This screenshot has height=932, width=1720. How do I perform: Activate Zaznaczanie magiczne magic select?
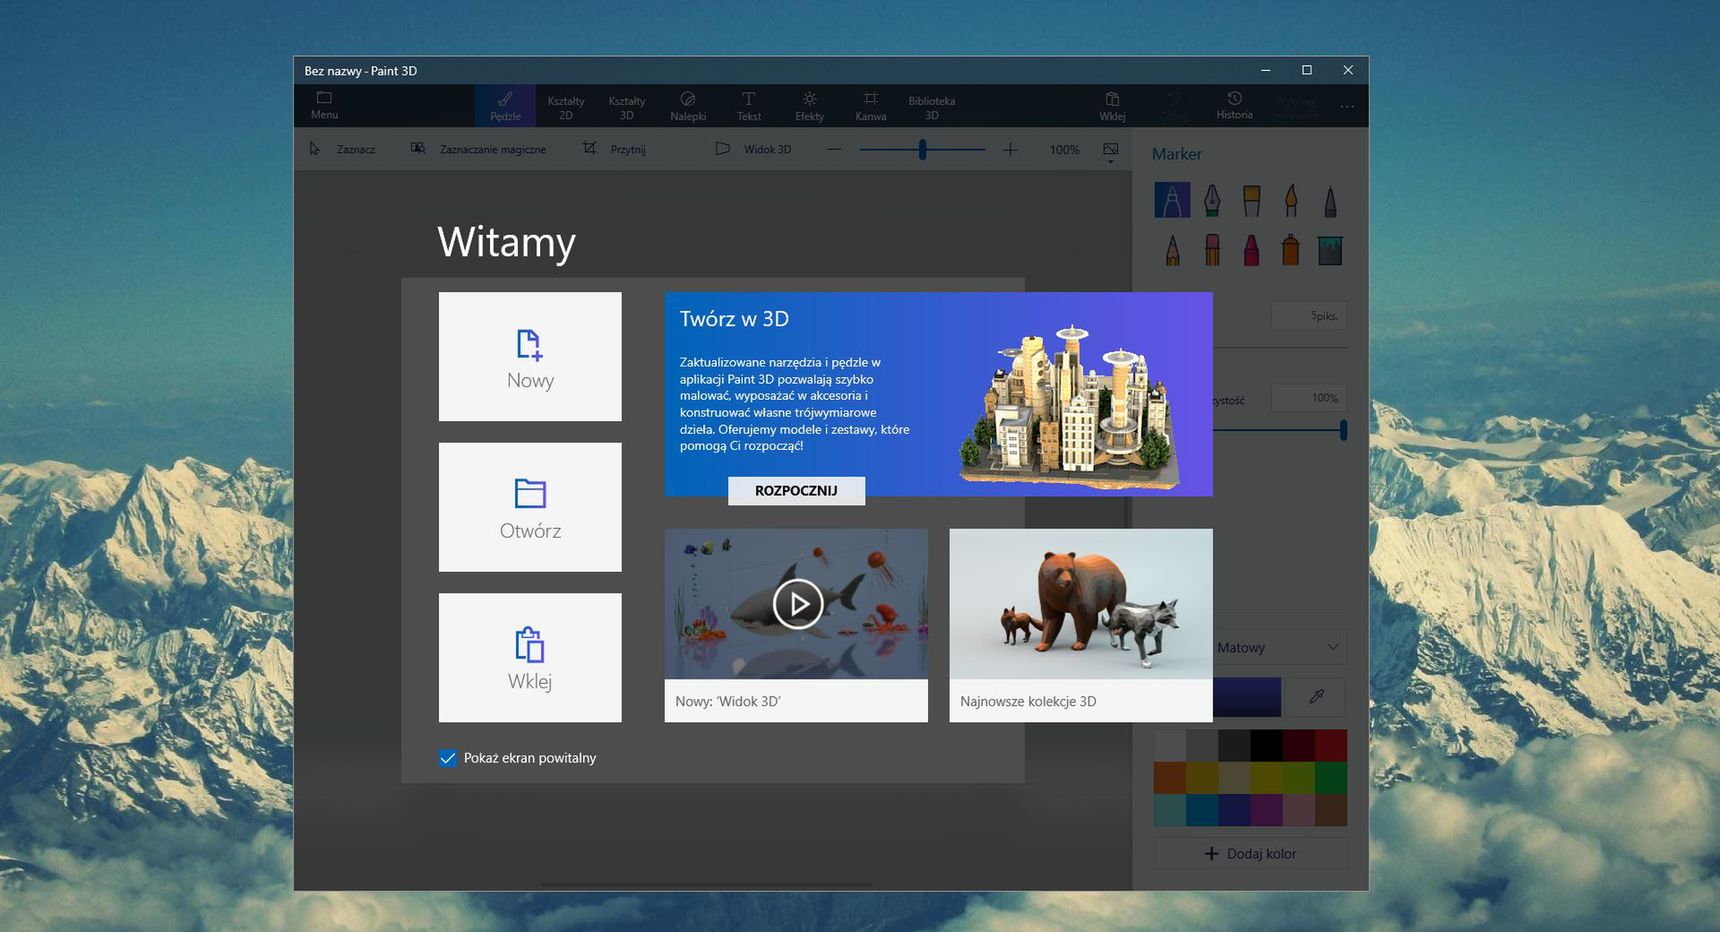[x=478, y=149]
